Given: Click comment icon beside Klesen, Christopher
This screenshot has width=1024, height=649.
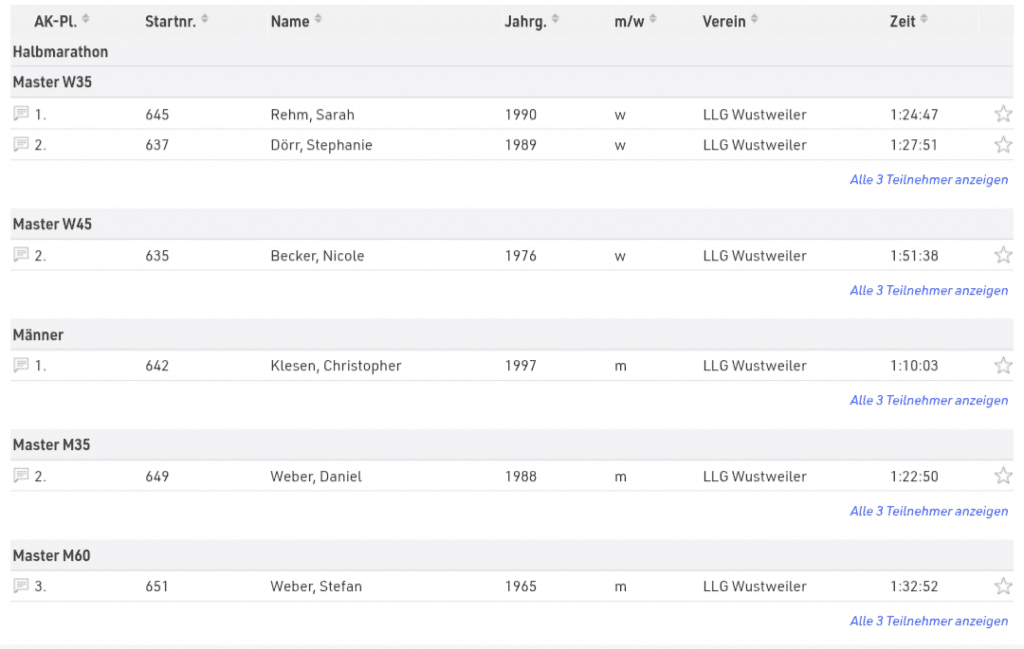Looking at the screenshot, I should (x=21, y=365).
